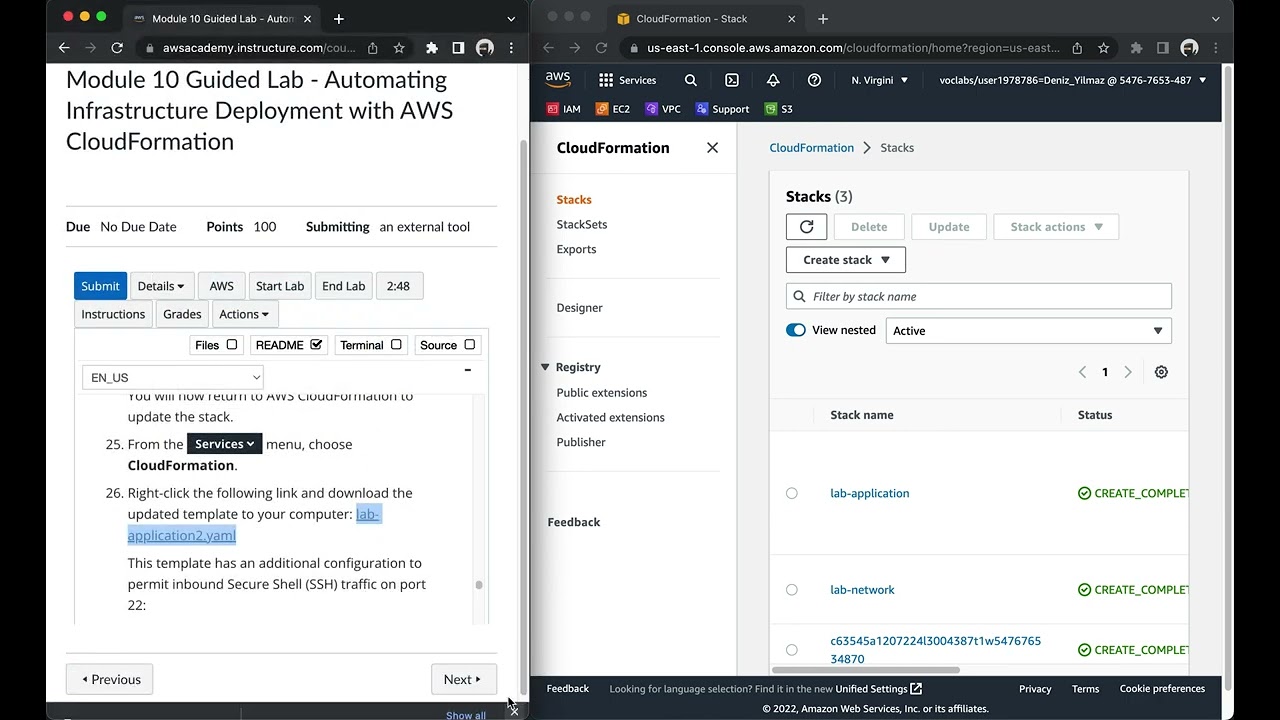Toggle the Source checkbox
The width and height of the screenshot is (1280, 720).
coord(469,345)
